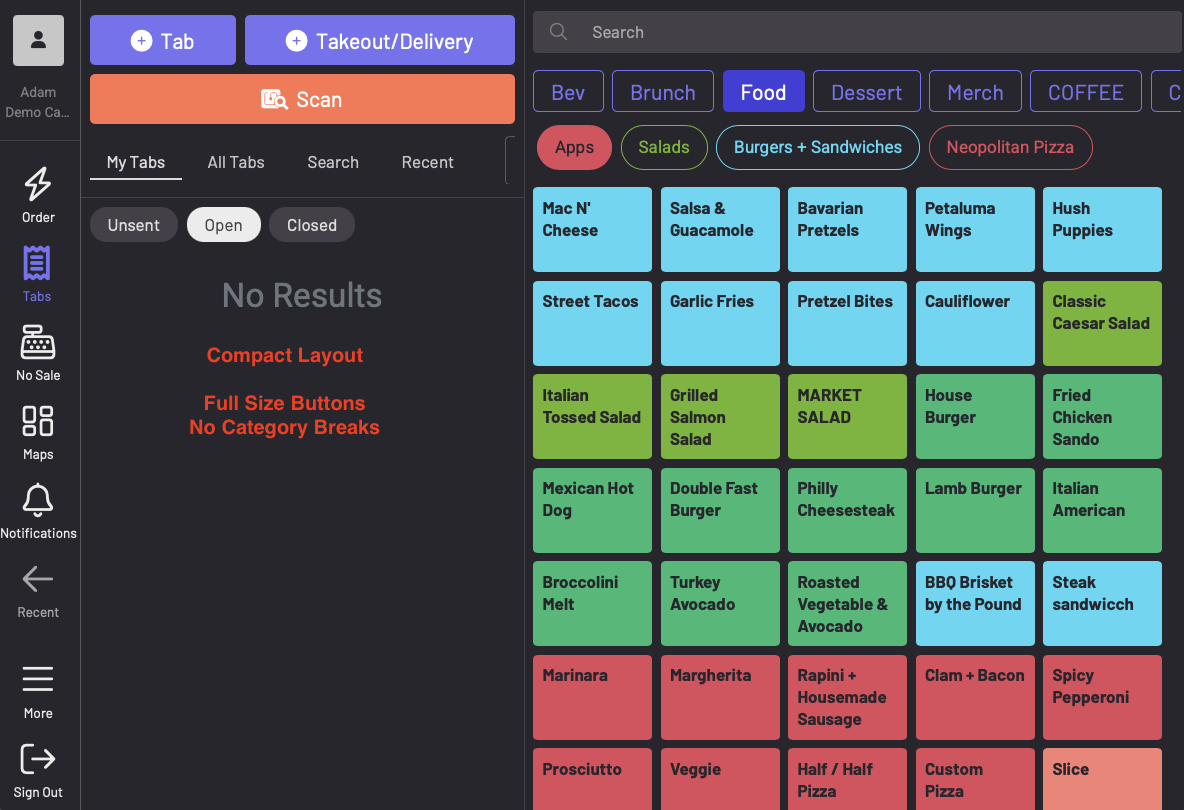Toggle the Closed filter pill
This screenshot has width=1184, height=810.
(312, 225)
